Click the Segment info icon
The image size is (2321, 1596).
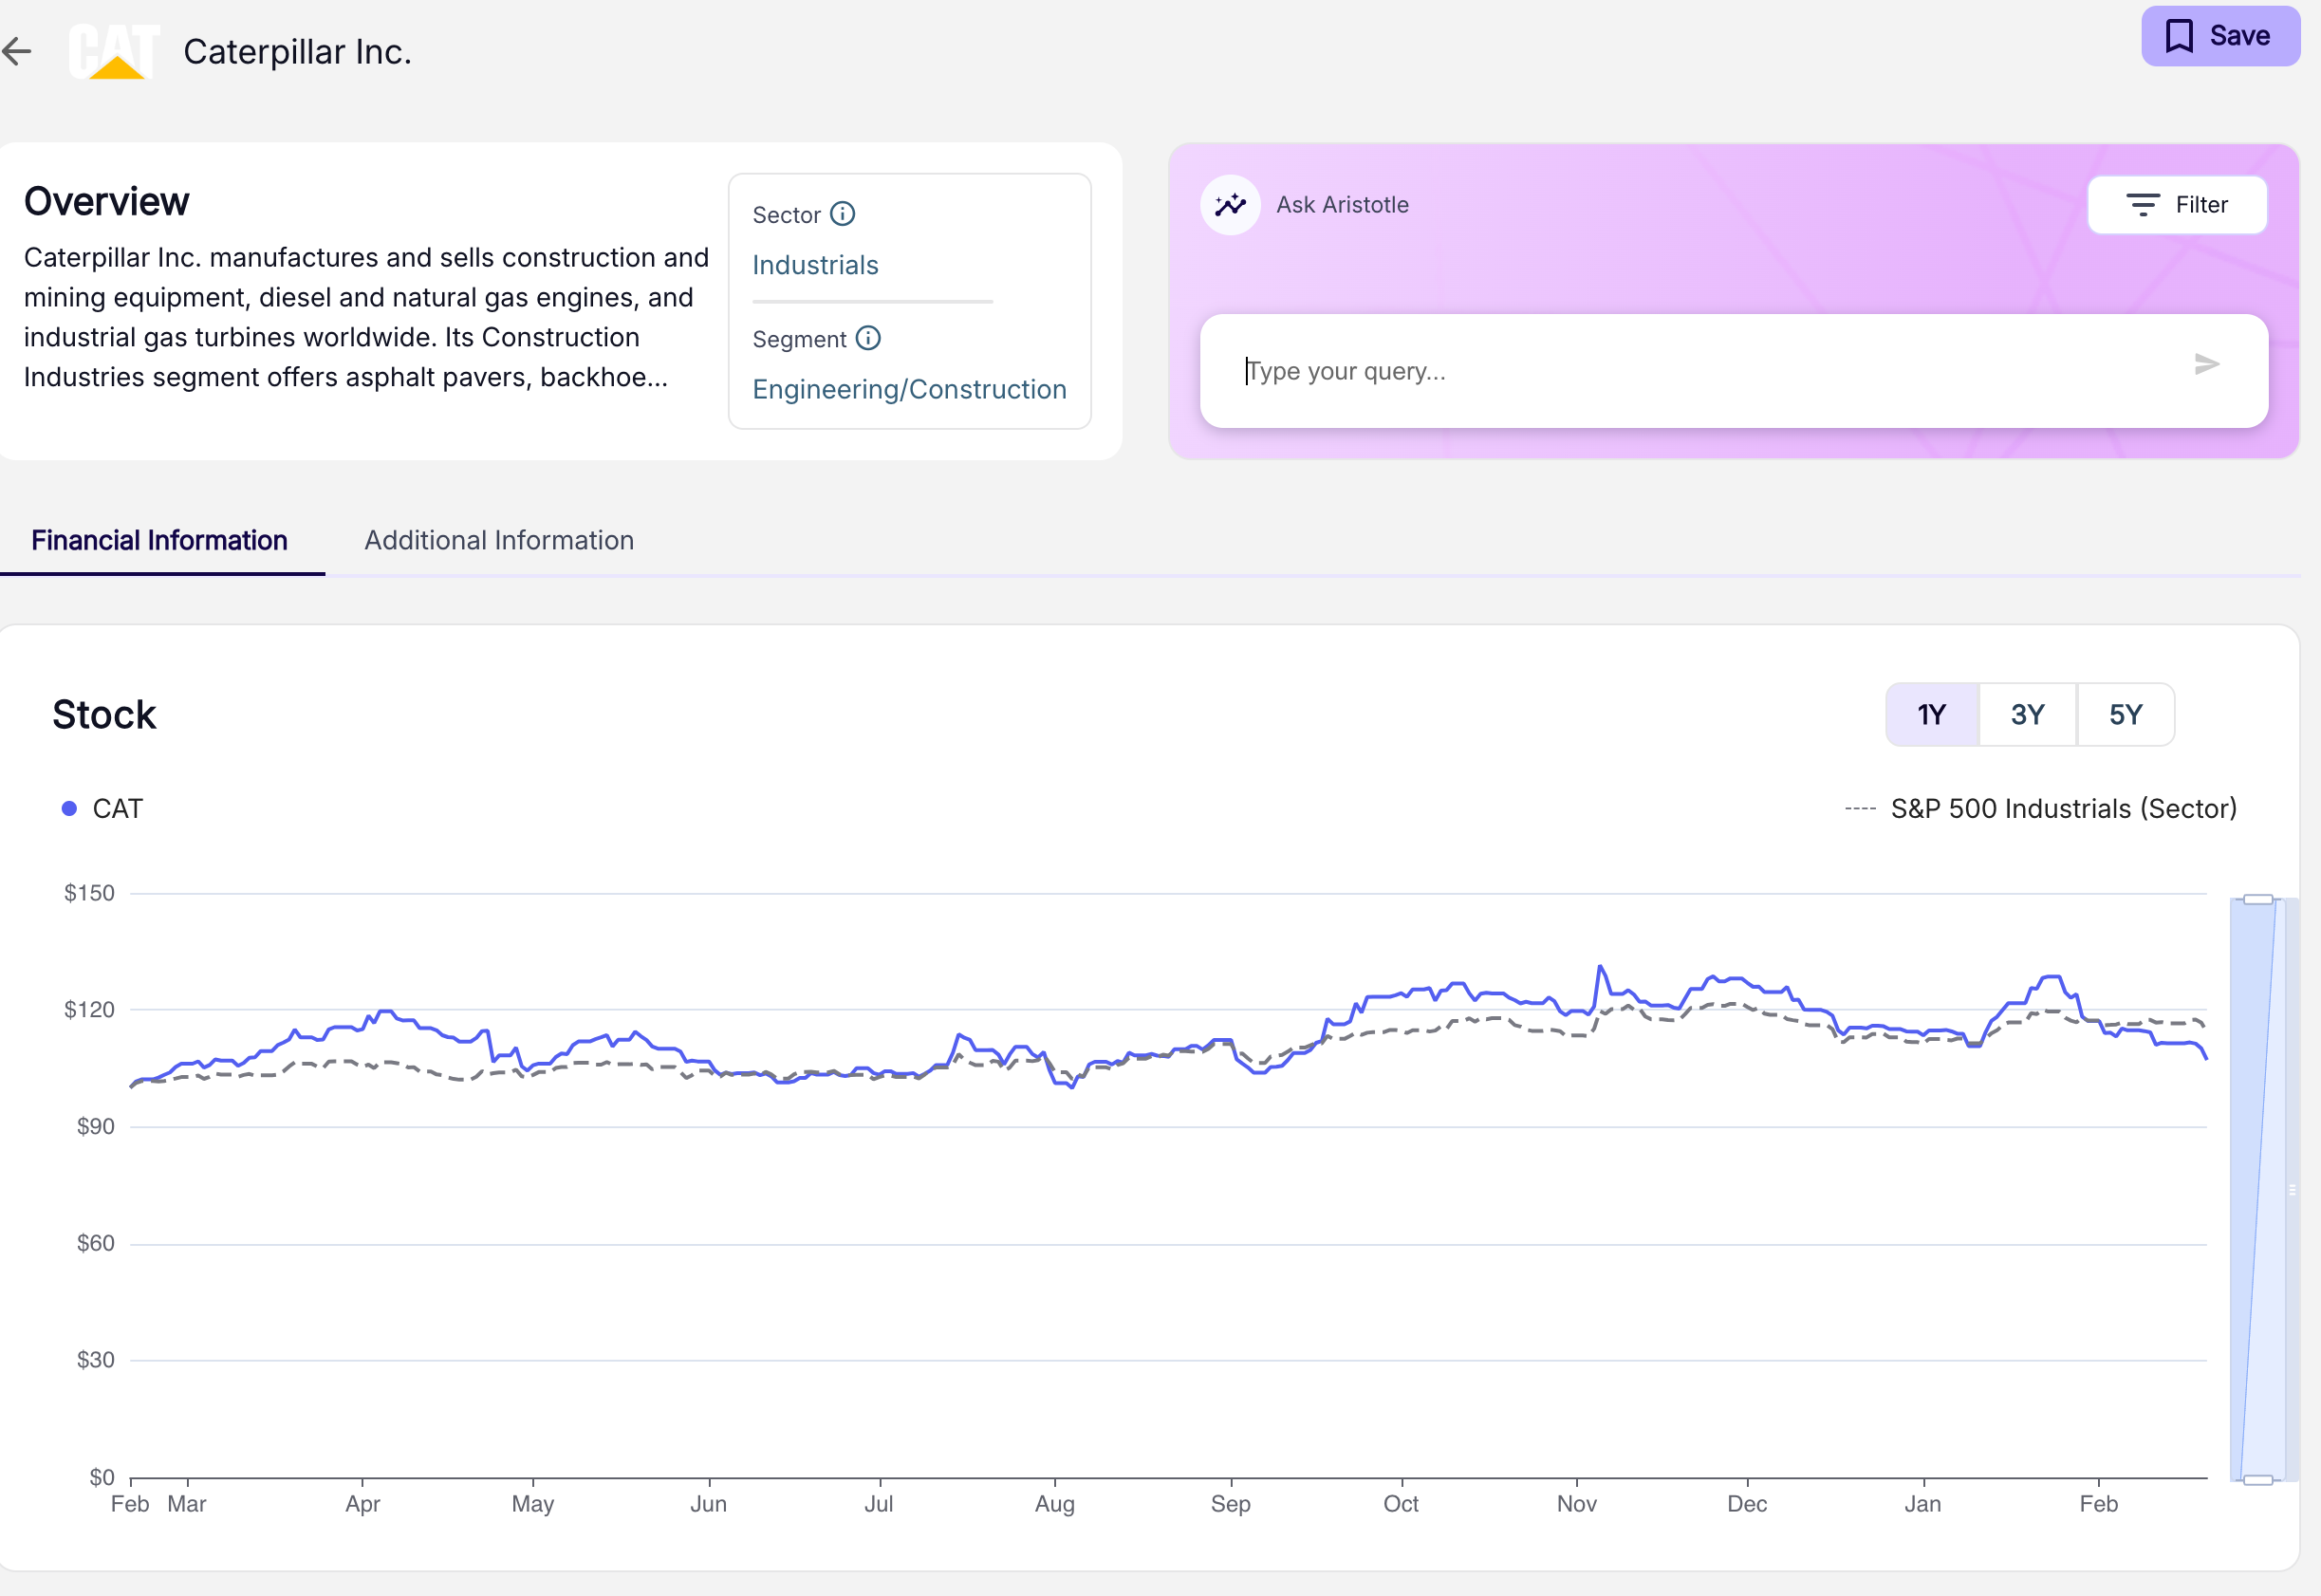coord(869,338)
